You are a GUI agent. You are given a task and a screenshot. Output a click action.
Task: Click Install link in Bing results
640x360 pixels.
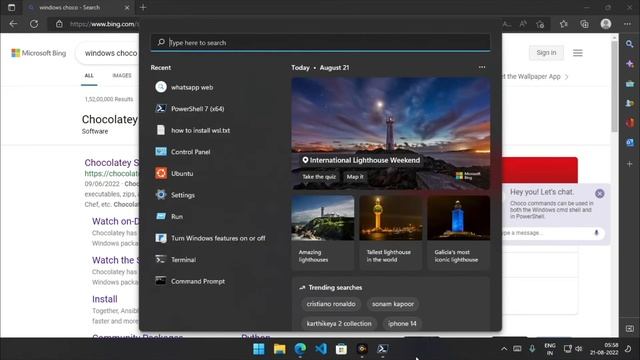(104, 299)
